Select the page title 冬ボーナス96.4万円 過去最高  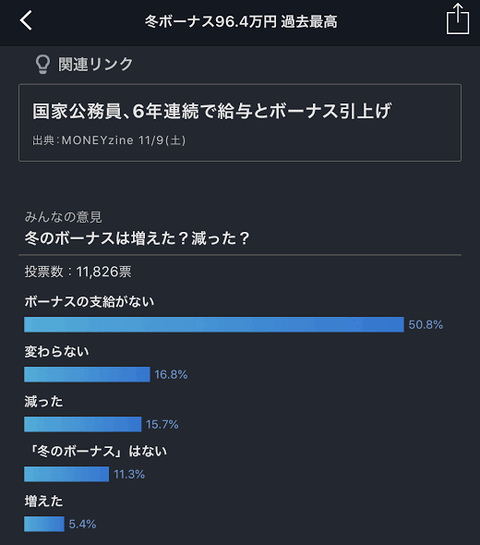(241, 22)
